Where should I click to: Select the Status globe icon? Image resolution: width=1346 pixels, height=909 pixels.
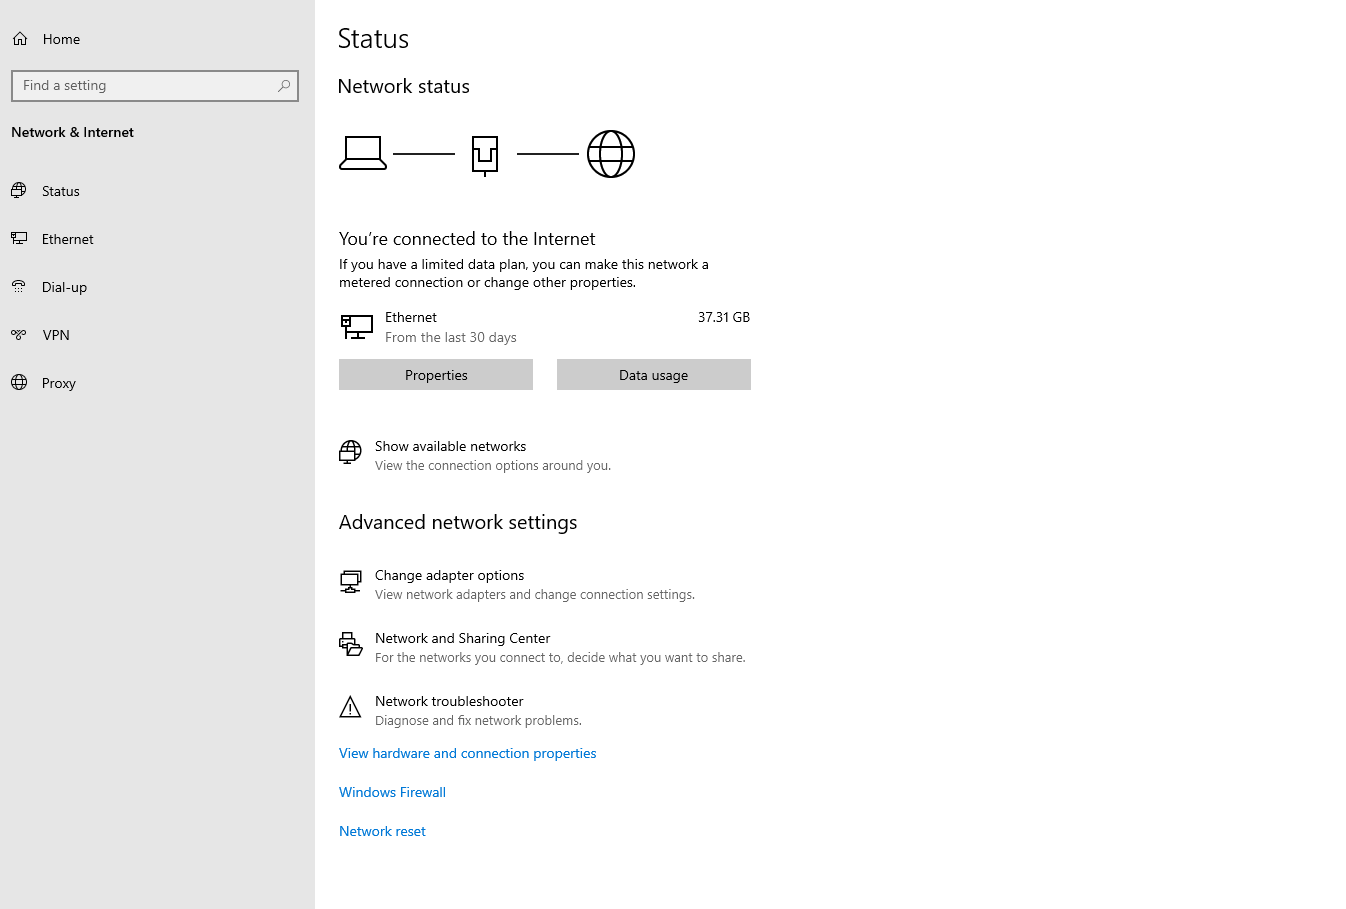click(19, 190)
